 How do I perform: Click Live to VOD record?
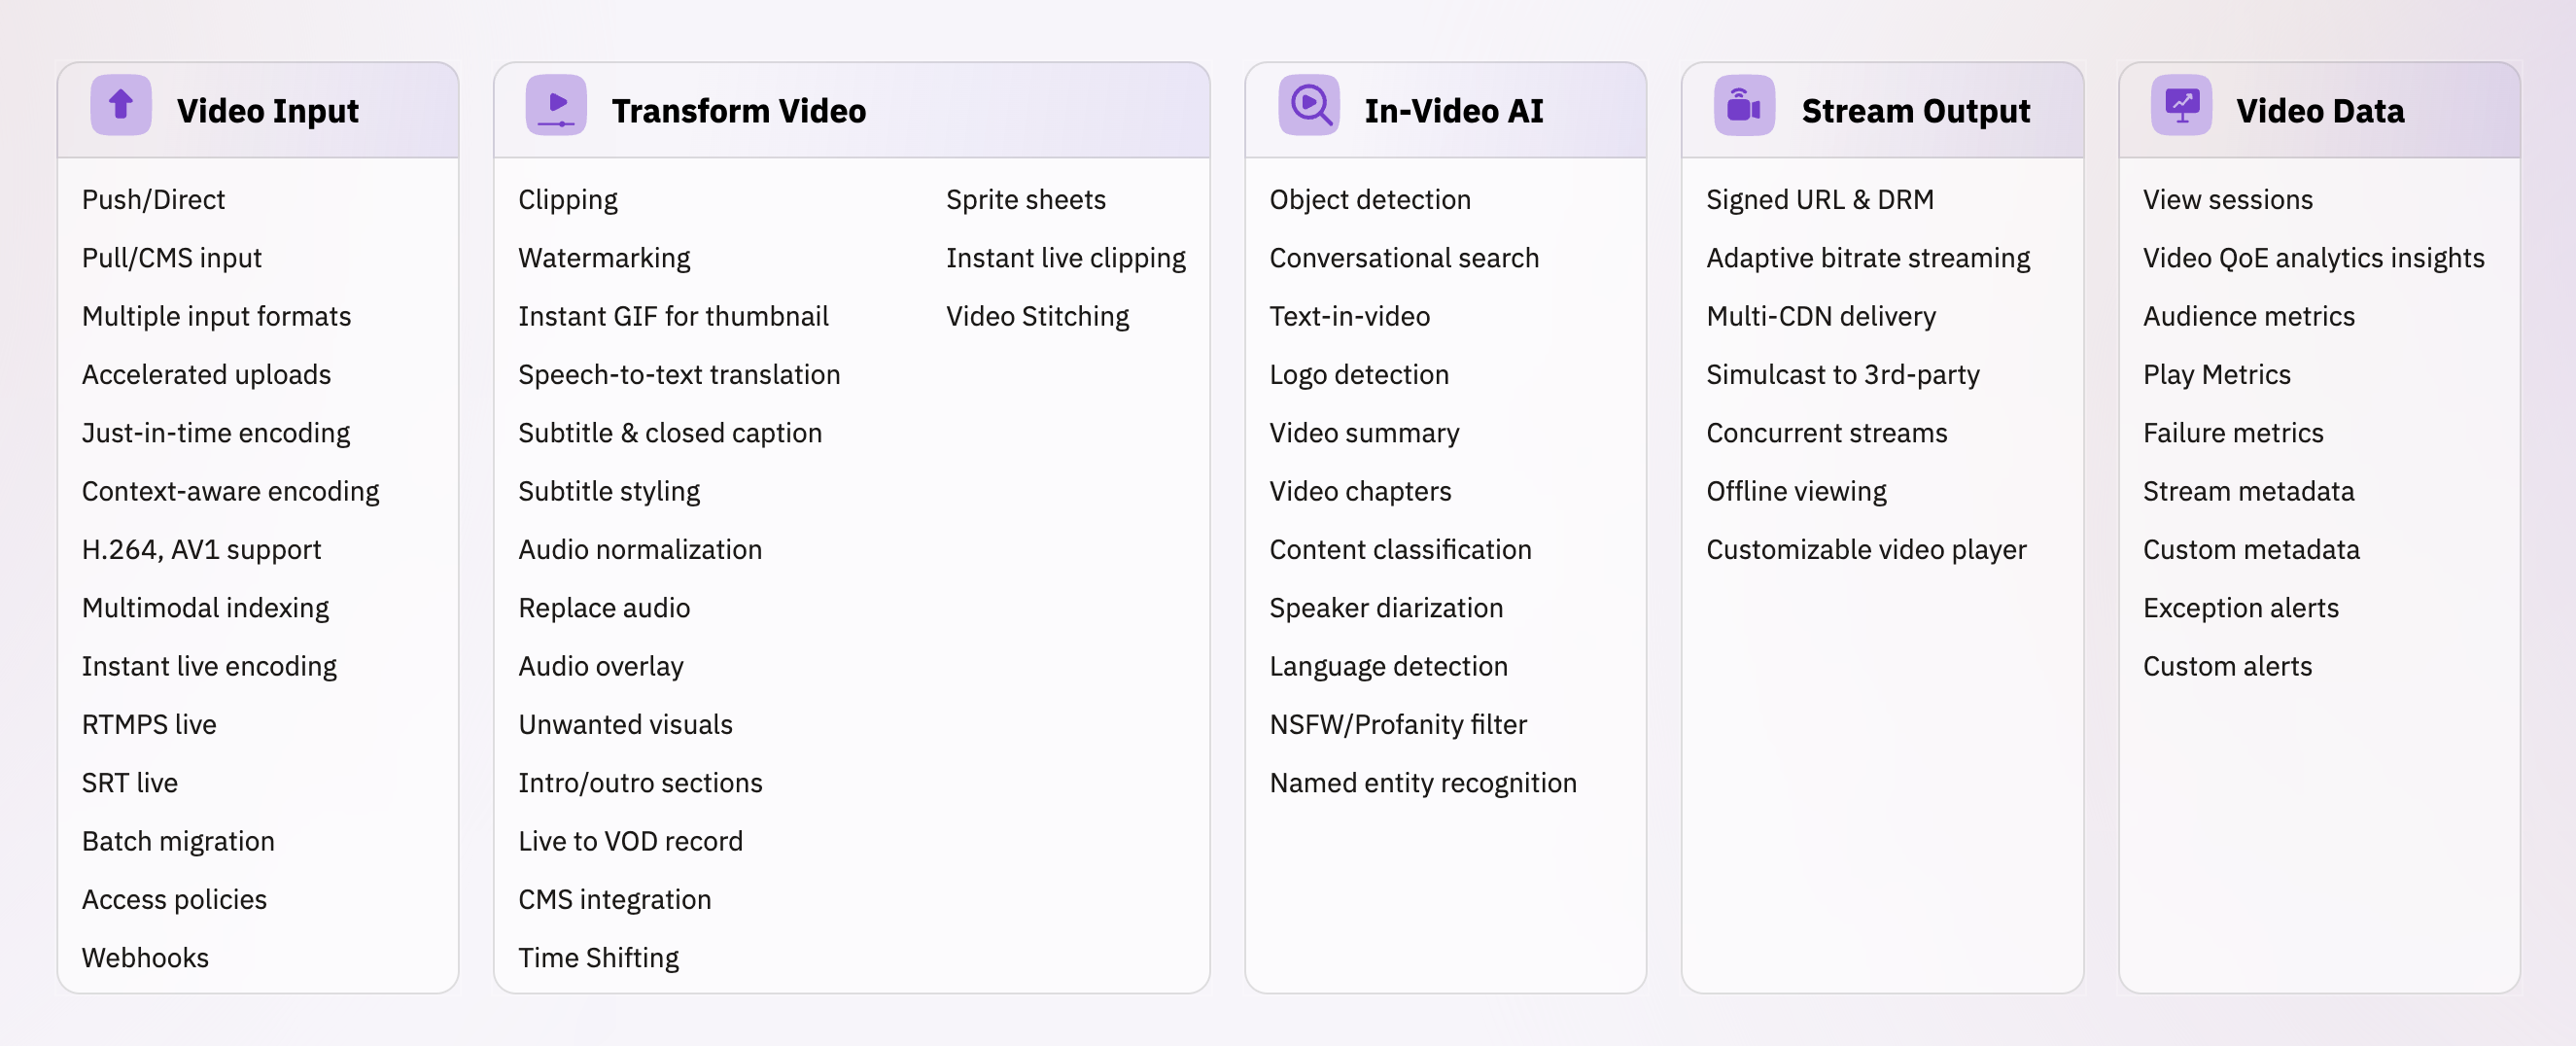(x=630, y=841)
